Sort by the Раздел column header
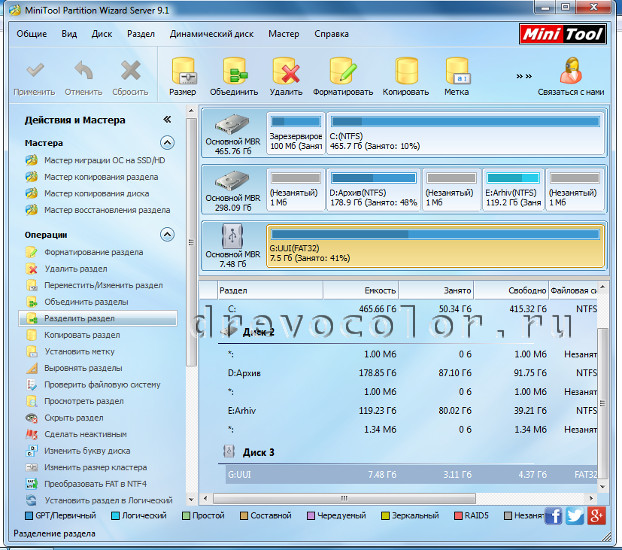This screenshot has height=550, width=622. (270, 290)
